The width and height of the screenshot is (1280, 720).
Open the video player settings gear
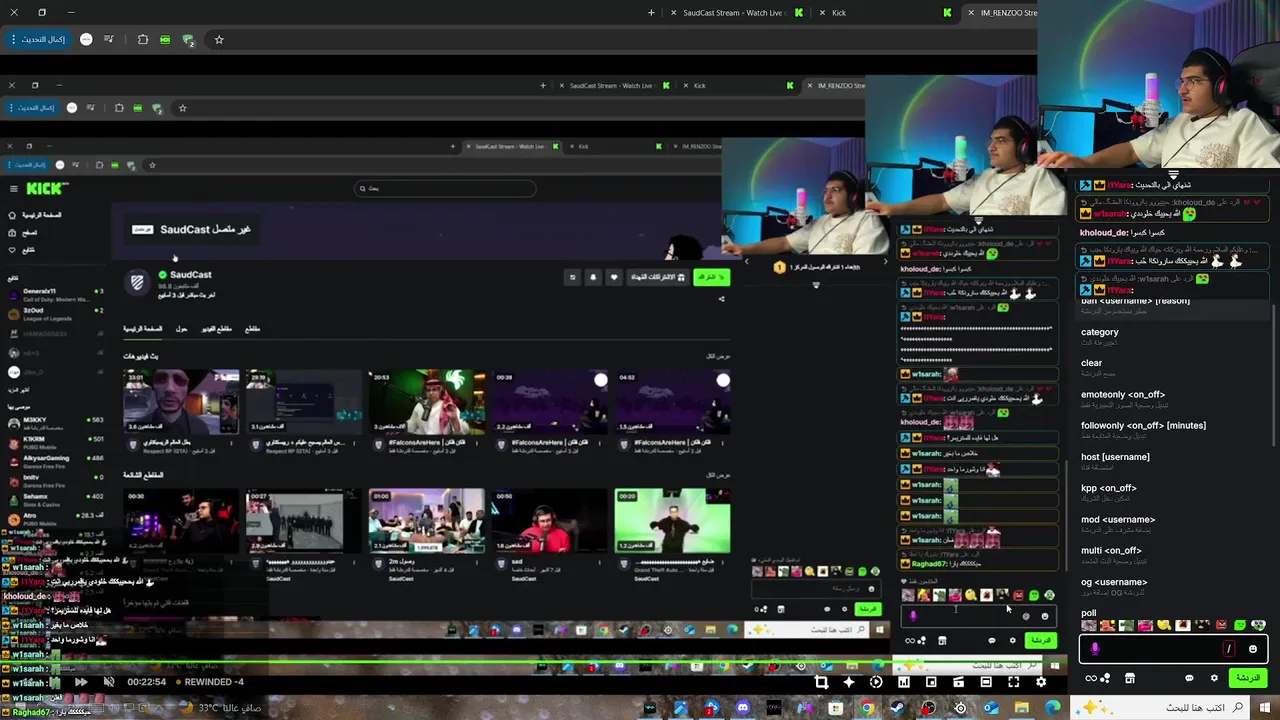click(x=1041, y=682)
